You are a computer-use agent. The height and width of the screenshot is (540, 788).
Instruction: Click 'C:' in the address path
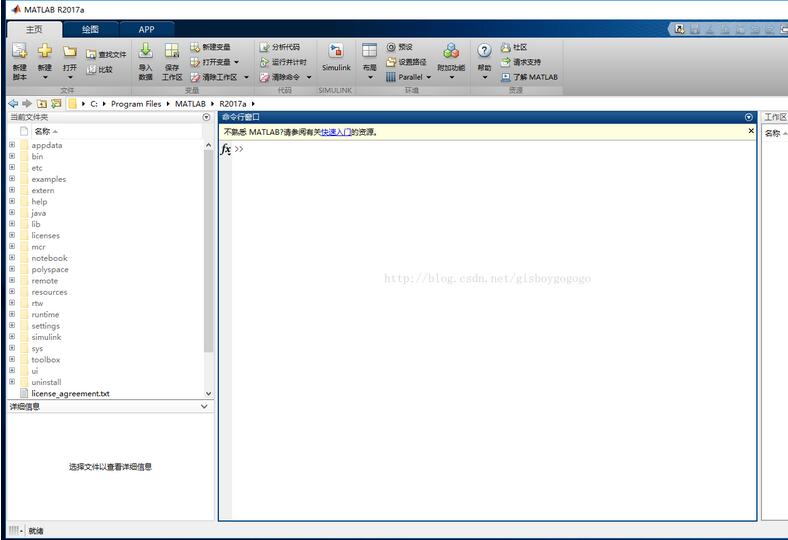coord(93,104)
